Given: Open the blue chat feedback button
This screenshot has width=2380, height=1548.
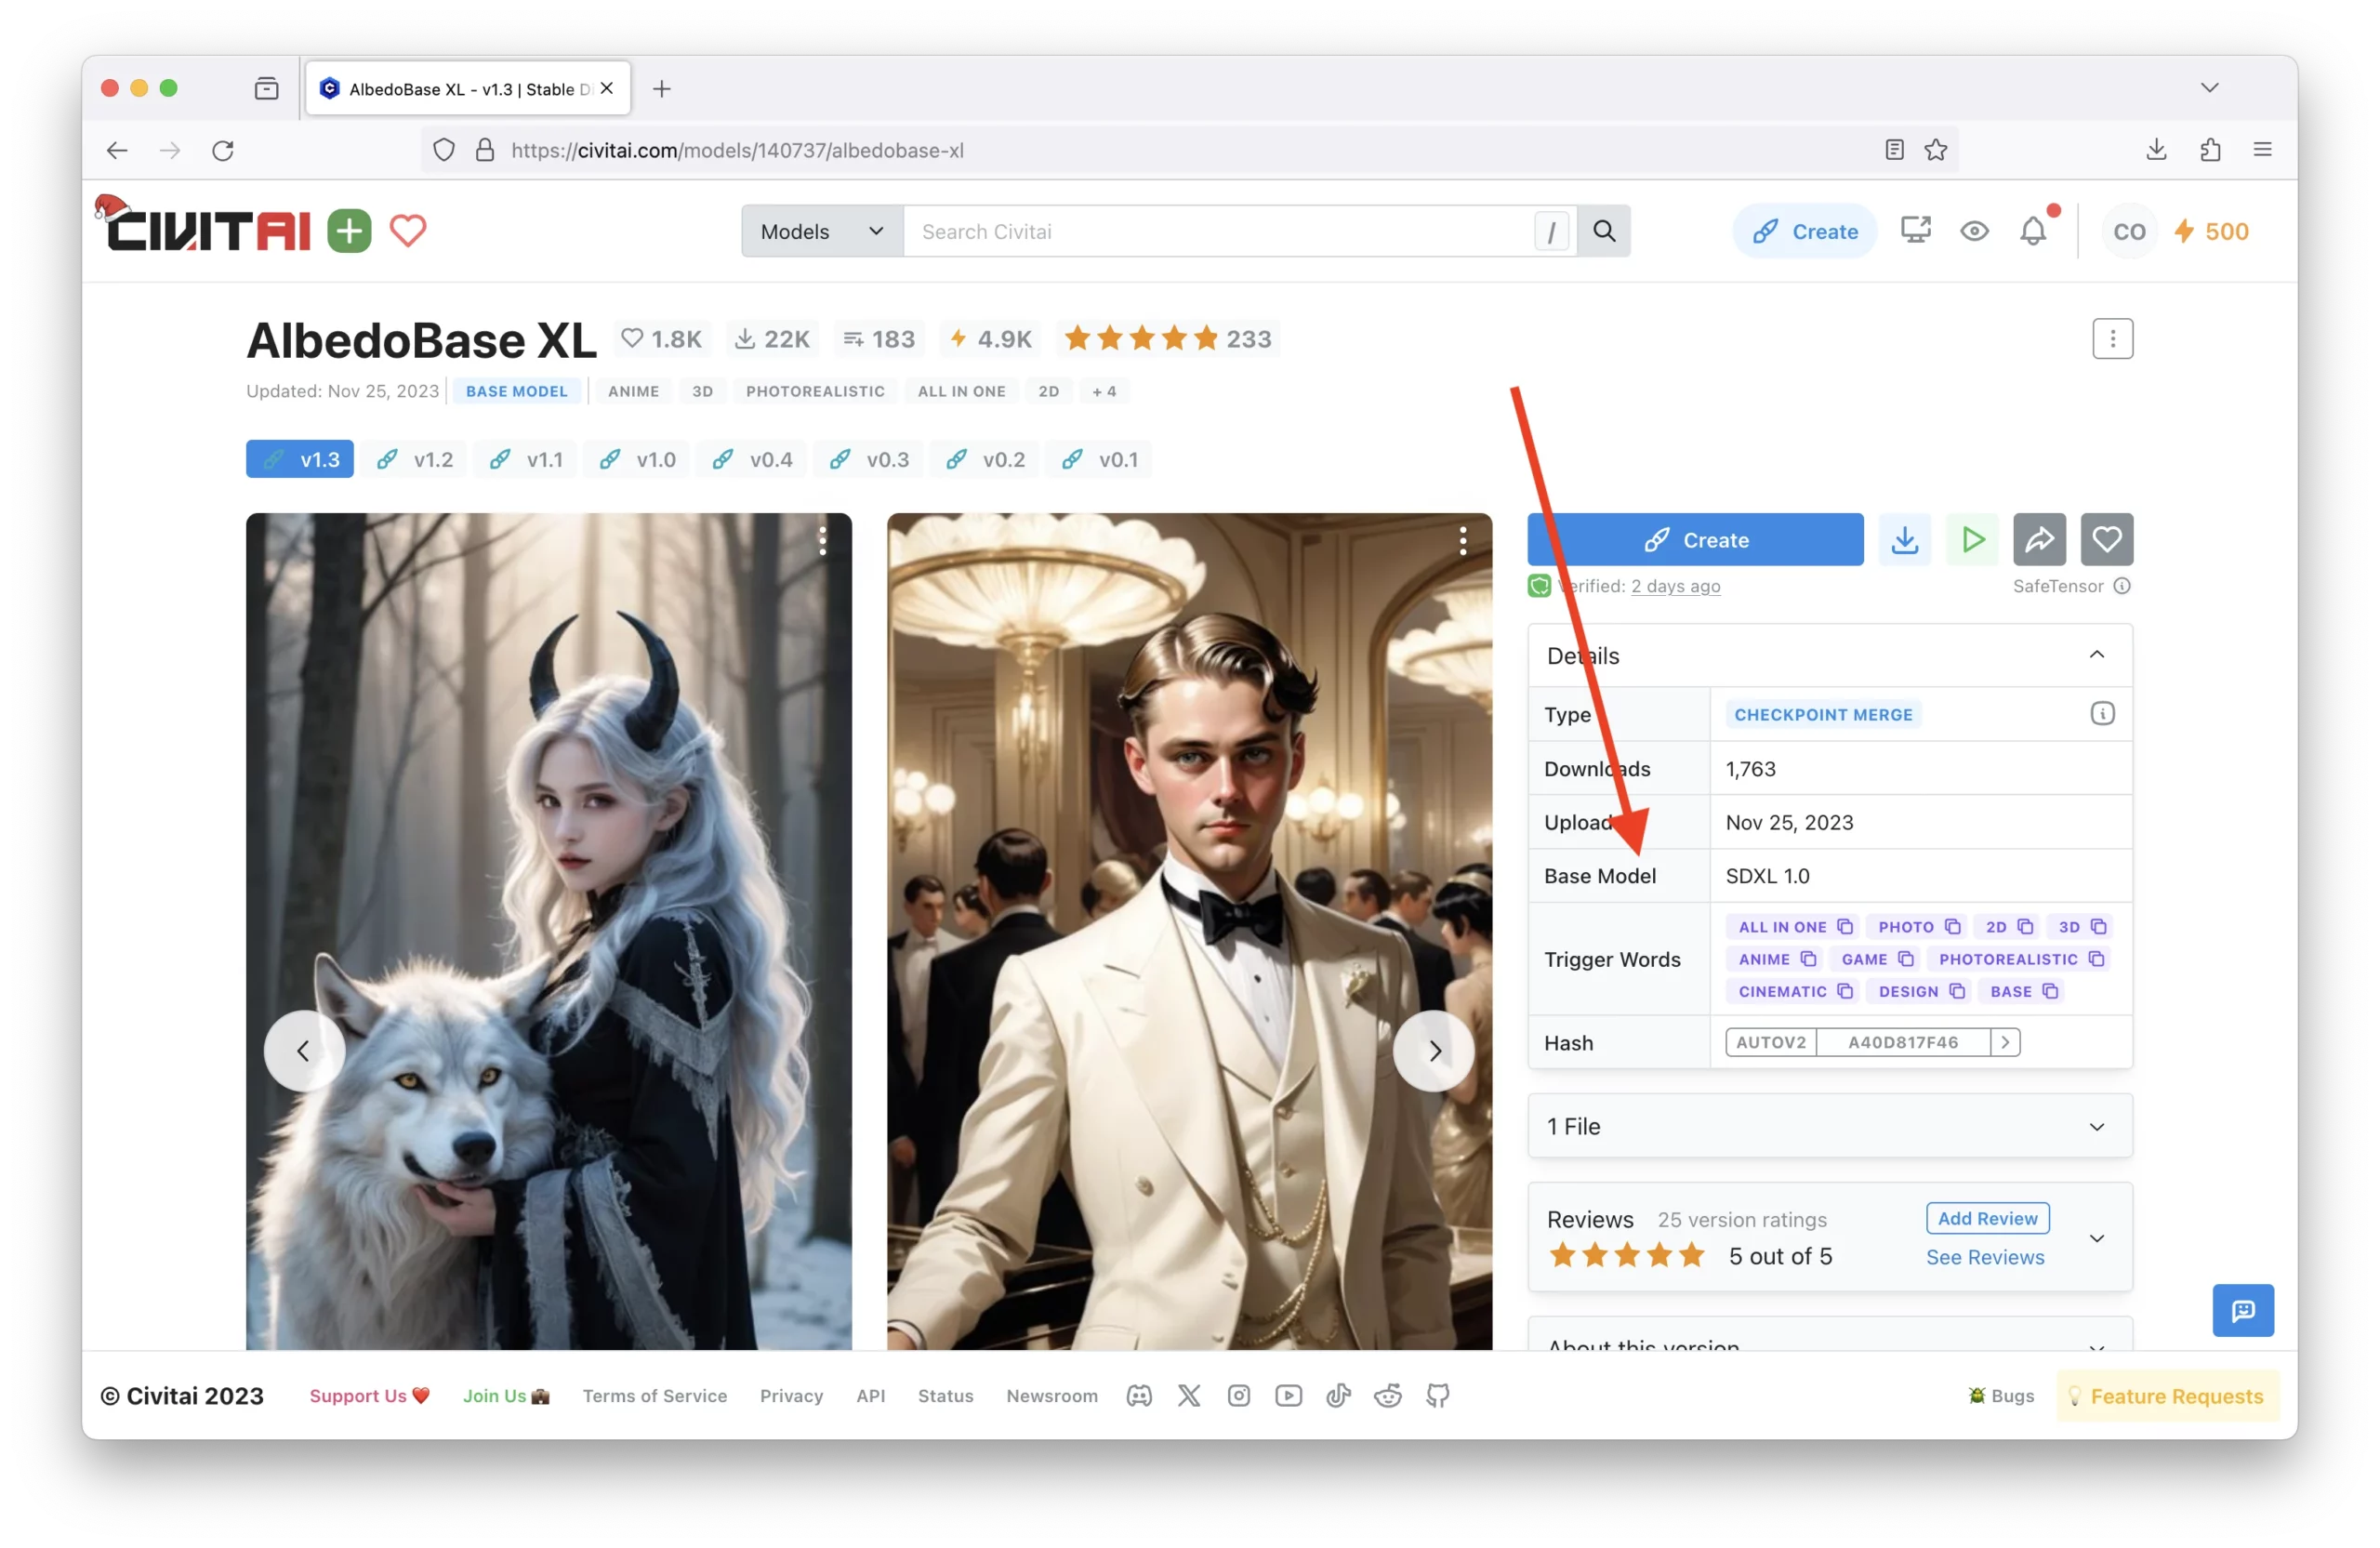Looking at the screenshot, I should 2243,1310.
